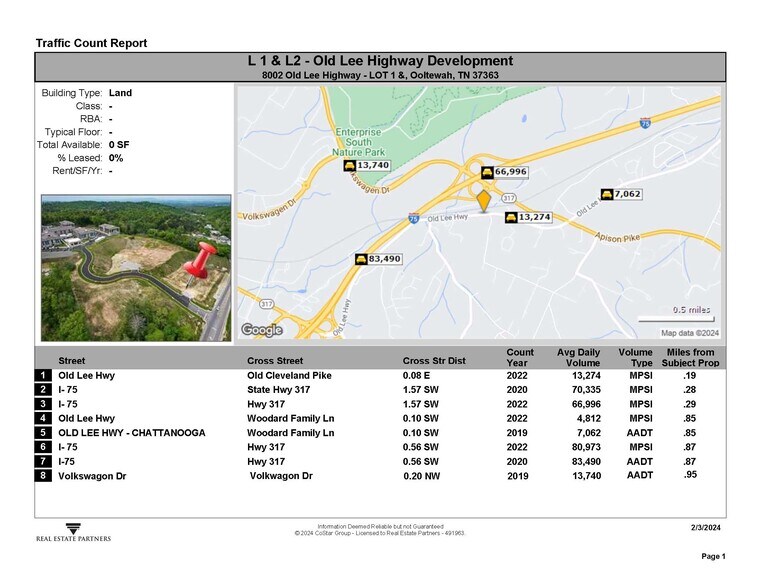Image resolution: width=761 pixels, height=588 pixels.
Task: Click the Avg Daily Volume column header
Action: pyautogui.click(x=579, y=358)
